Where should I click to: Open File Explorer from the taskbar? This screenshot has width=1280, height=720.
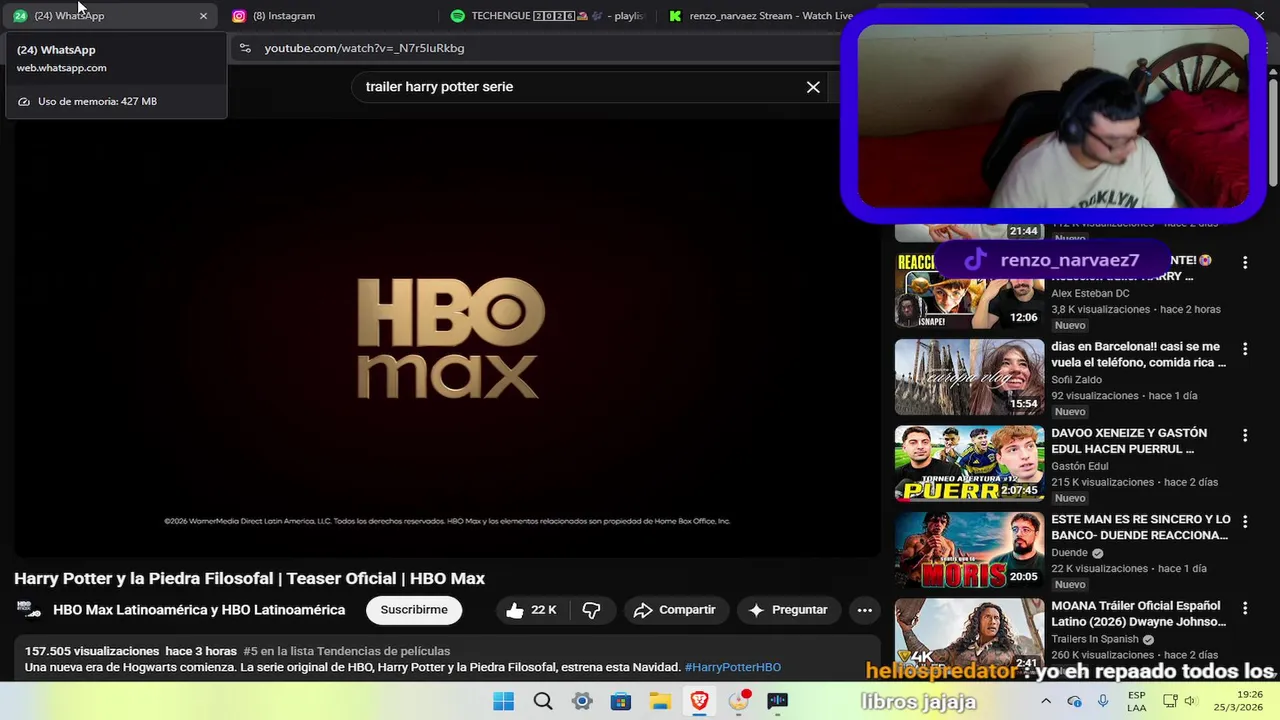[x=660, y=701]
